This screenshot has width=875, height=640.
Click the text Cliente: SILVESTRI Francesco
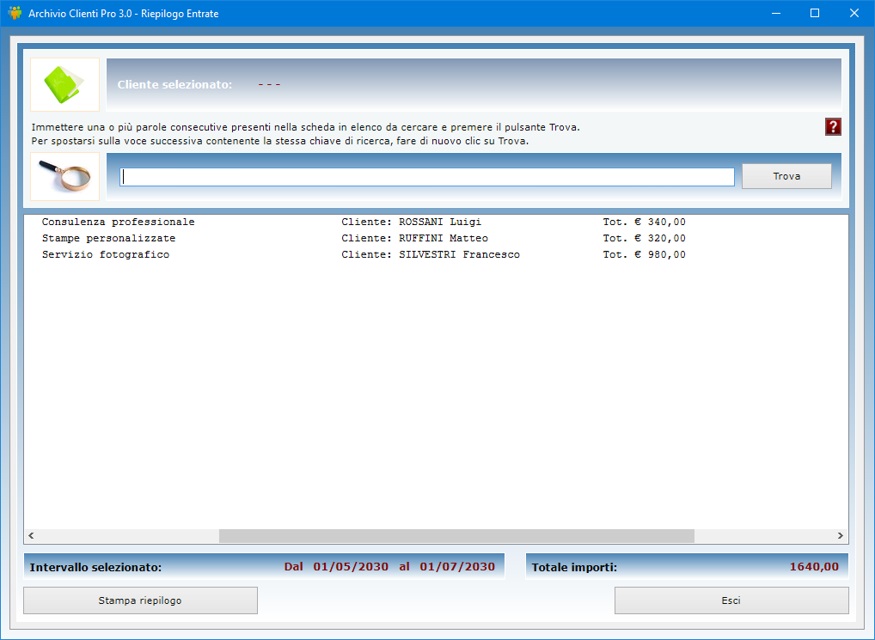(x=430, y=254)
